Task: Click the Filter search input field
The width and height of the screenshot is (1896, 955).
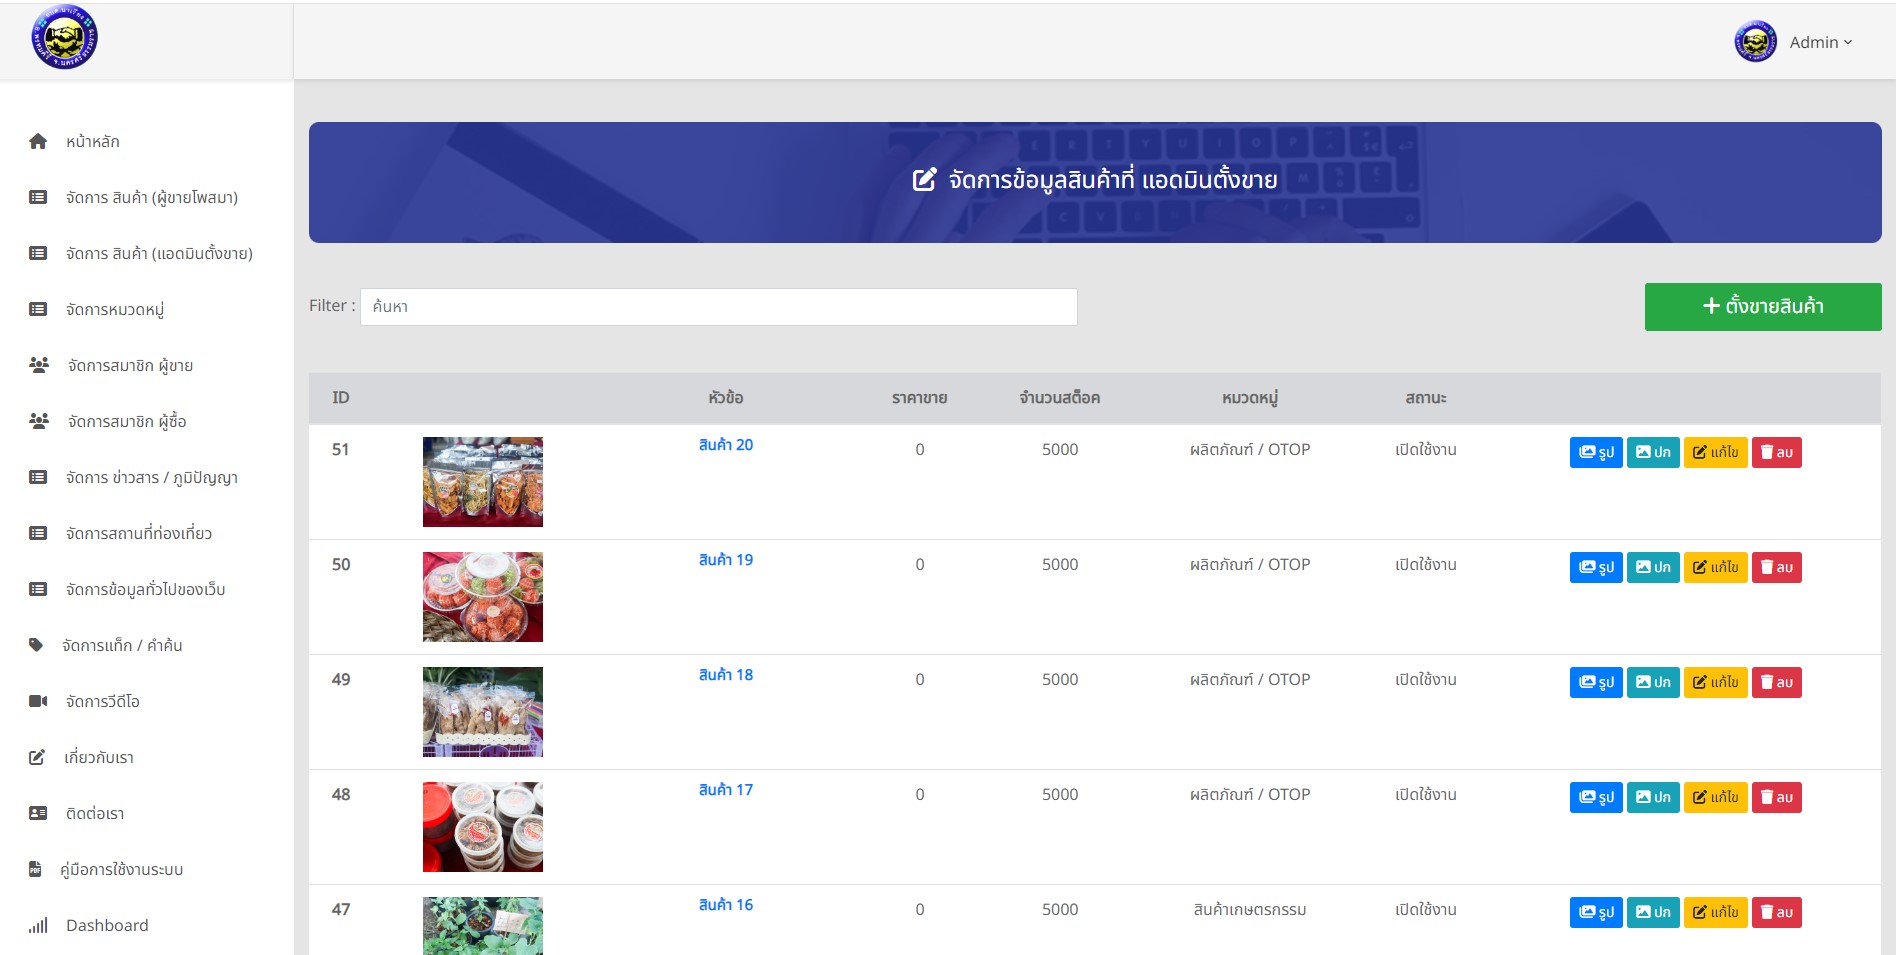Action: pyautogui.click(x=718, y=307)
